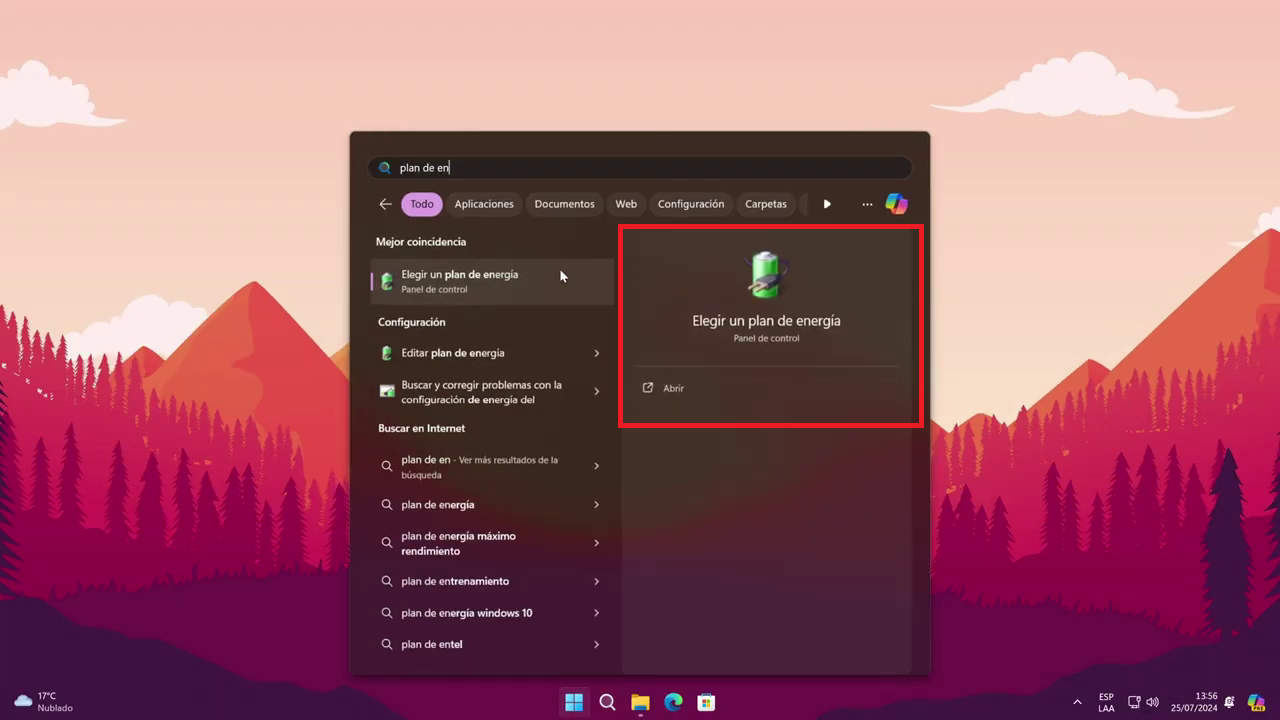Click the search magnifier in the search box

pyautogui.click(x=385, y=168)
